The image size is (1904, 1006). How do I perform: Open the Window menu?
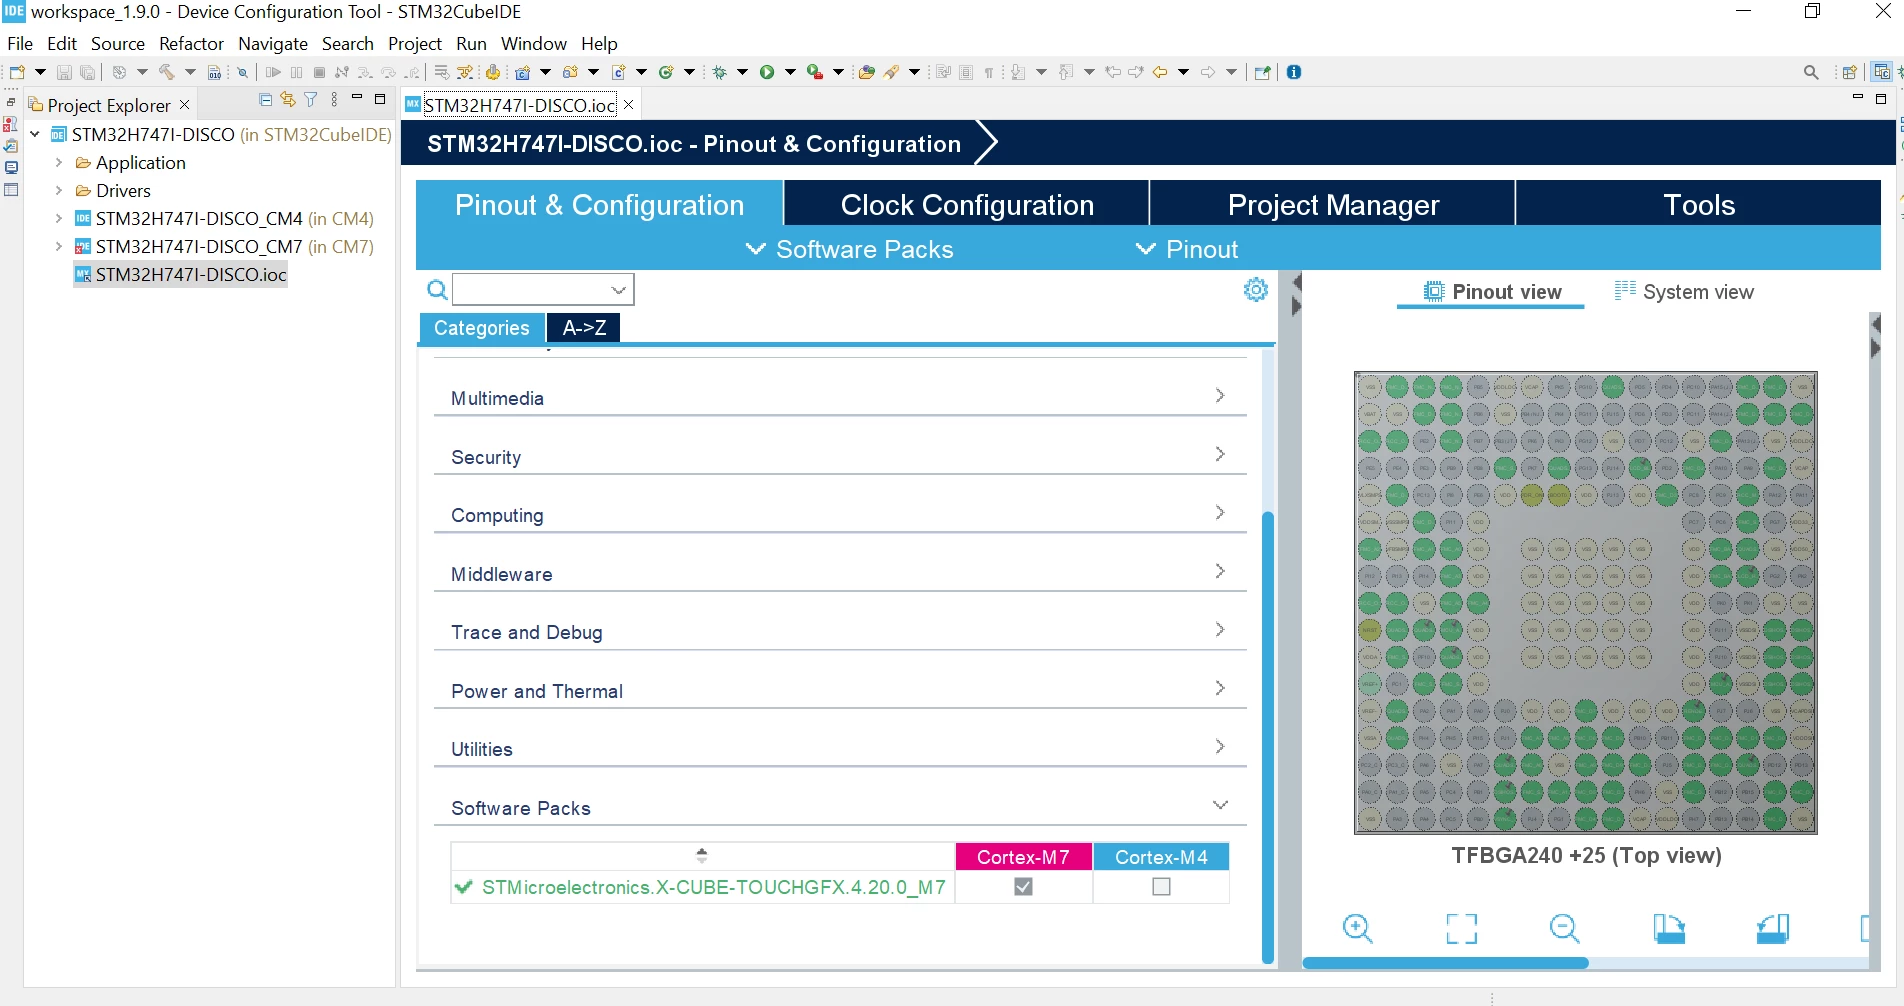534,44
